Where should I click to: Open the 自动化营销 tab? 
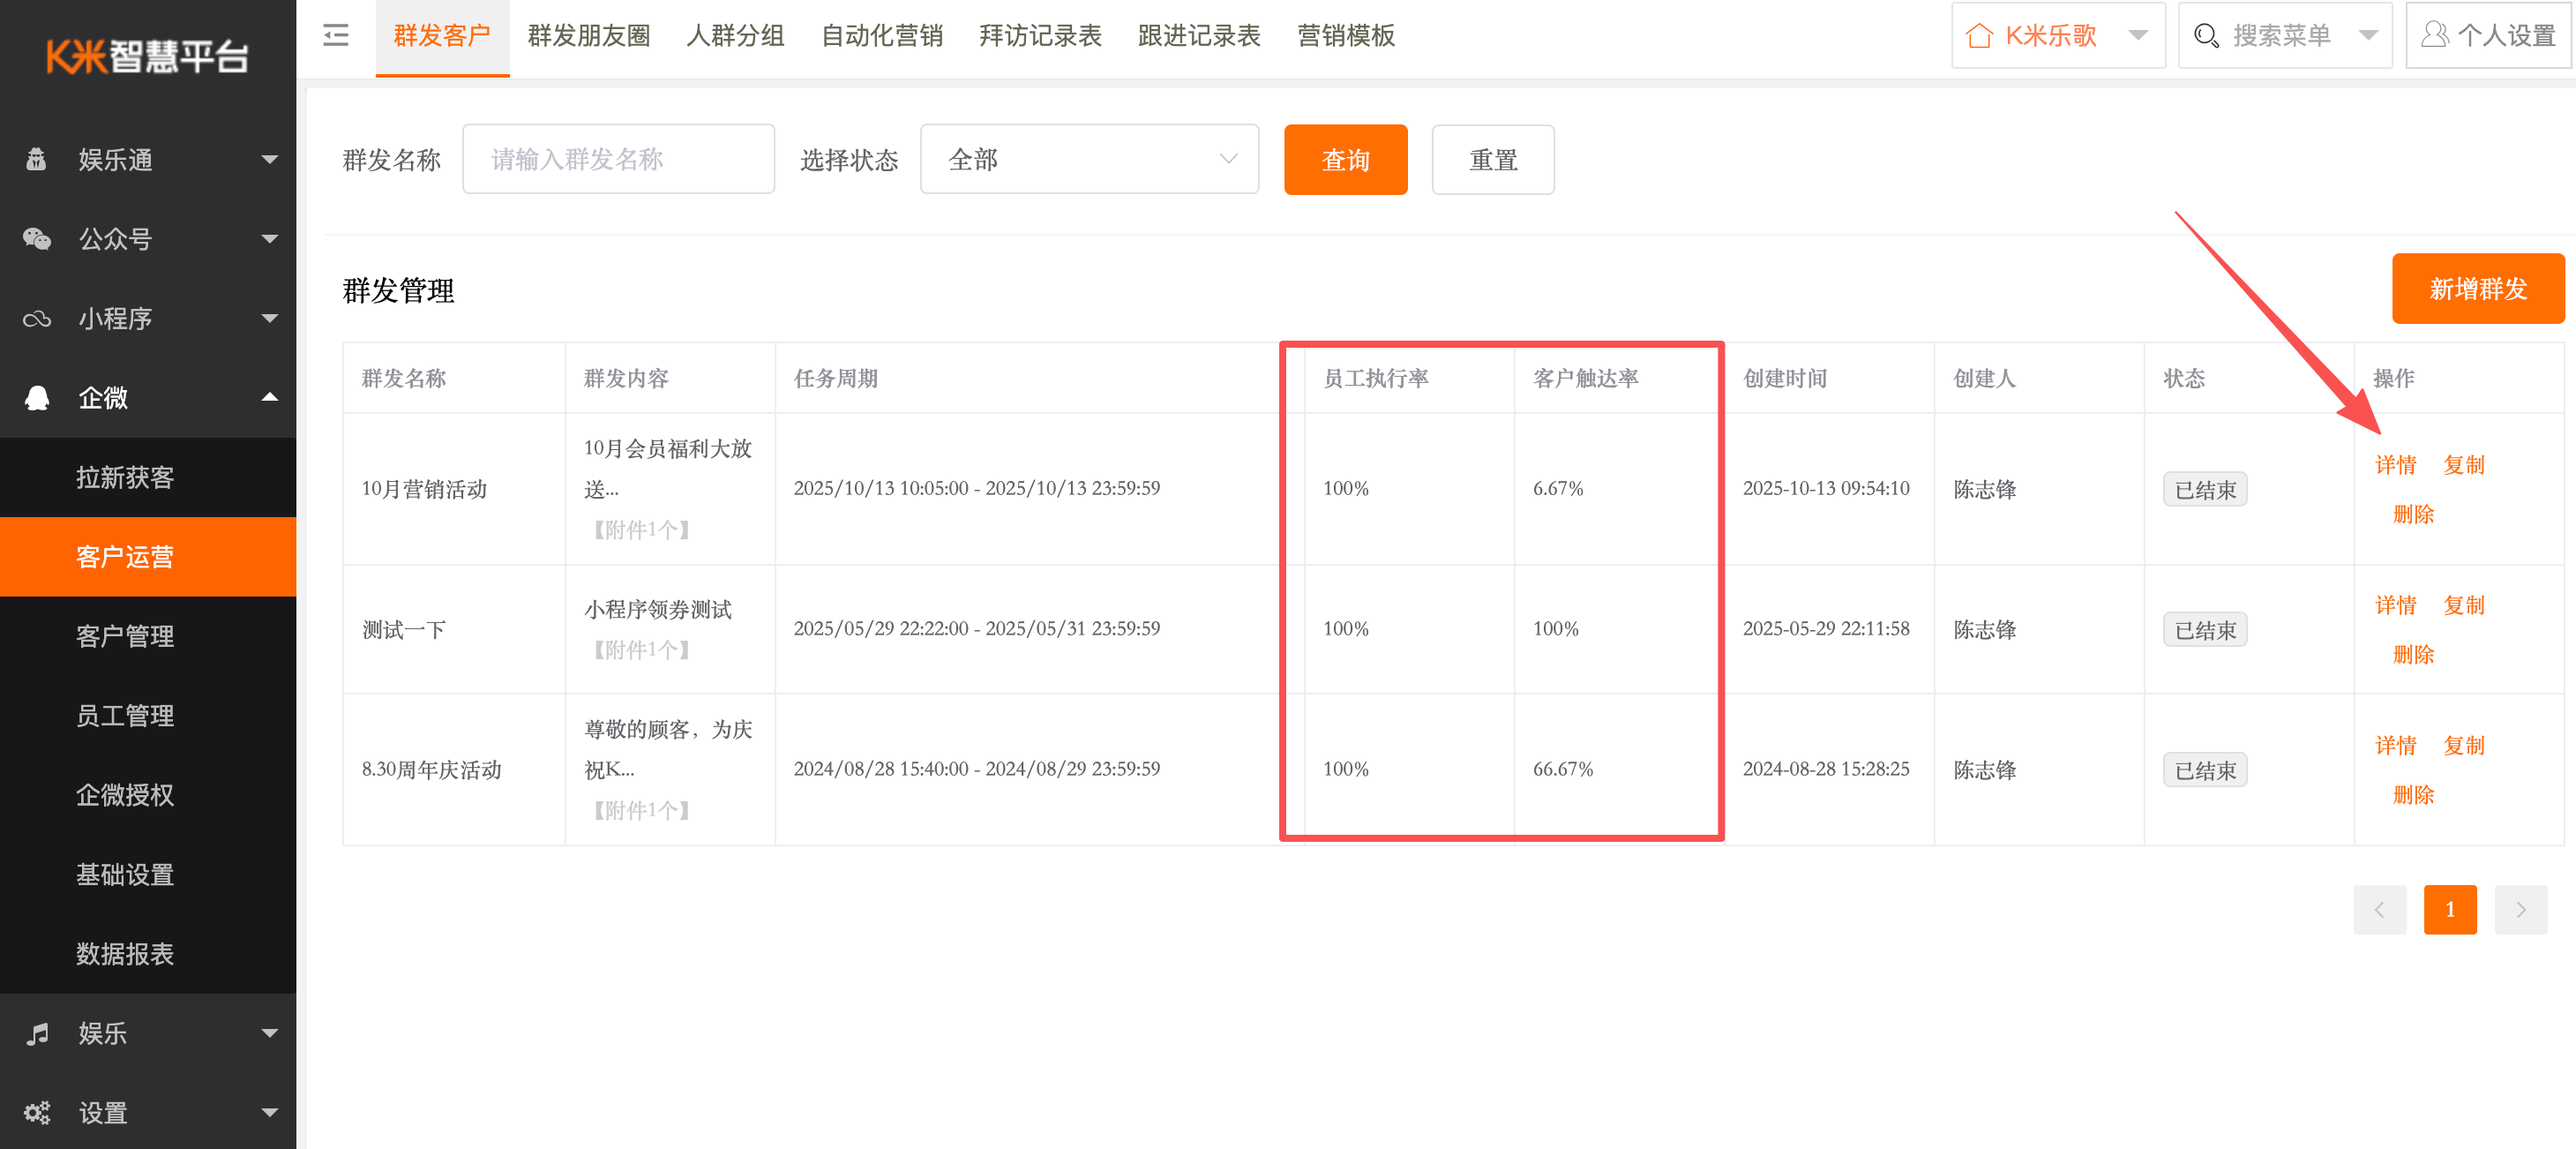(x=881, y=36)
